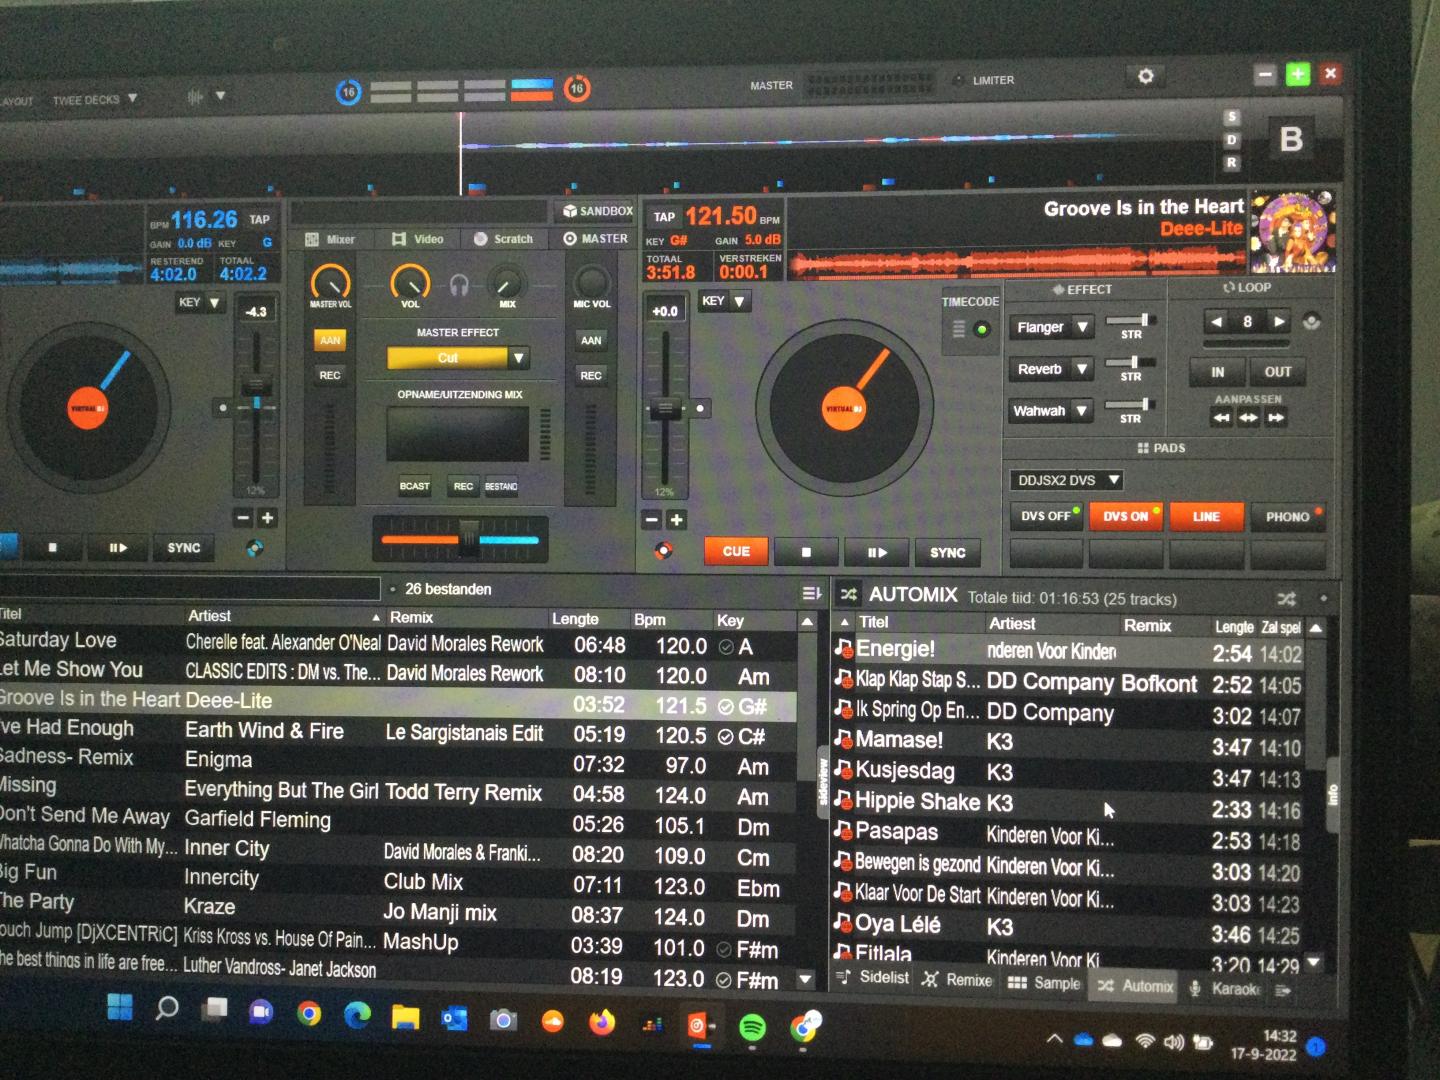The width and height of the screenshot is (1440, 1080).
Task: Click the VirtualDJ taskbar icon
Action: tap(701, 1025)
